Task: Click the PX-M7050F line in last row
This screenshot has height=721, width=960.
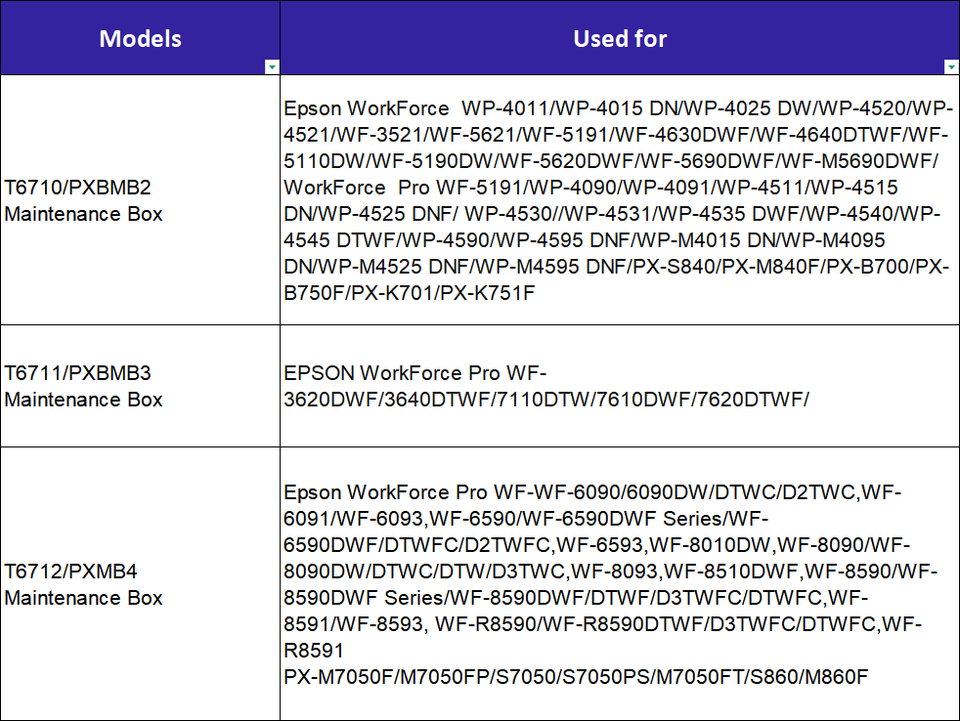Action: tap(576, 677)
